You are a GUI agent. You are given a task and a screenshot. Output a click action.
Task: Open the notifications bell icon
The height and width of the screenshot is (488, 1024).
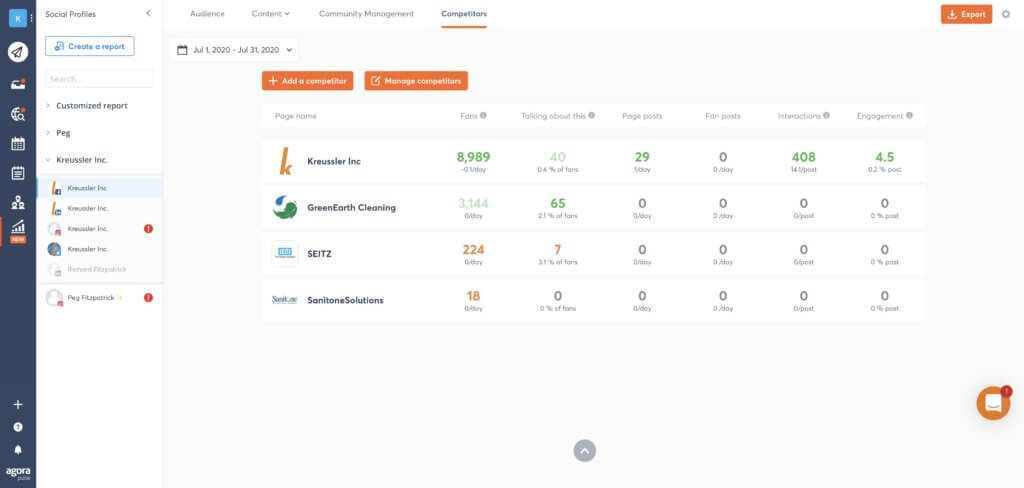coord(18,449)
